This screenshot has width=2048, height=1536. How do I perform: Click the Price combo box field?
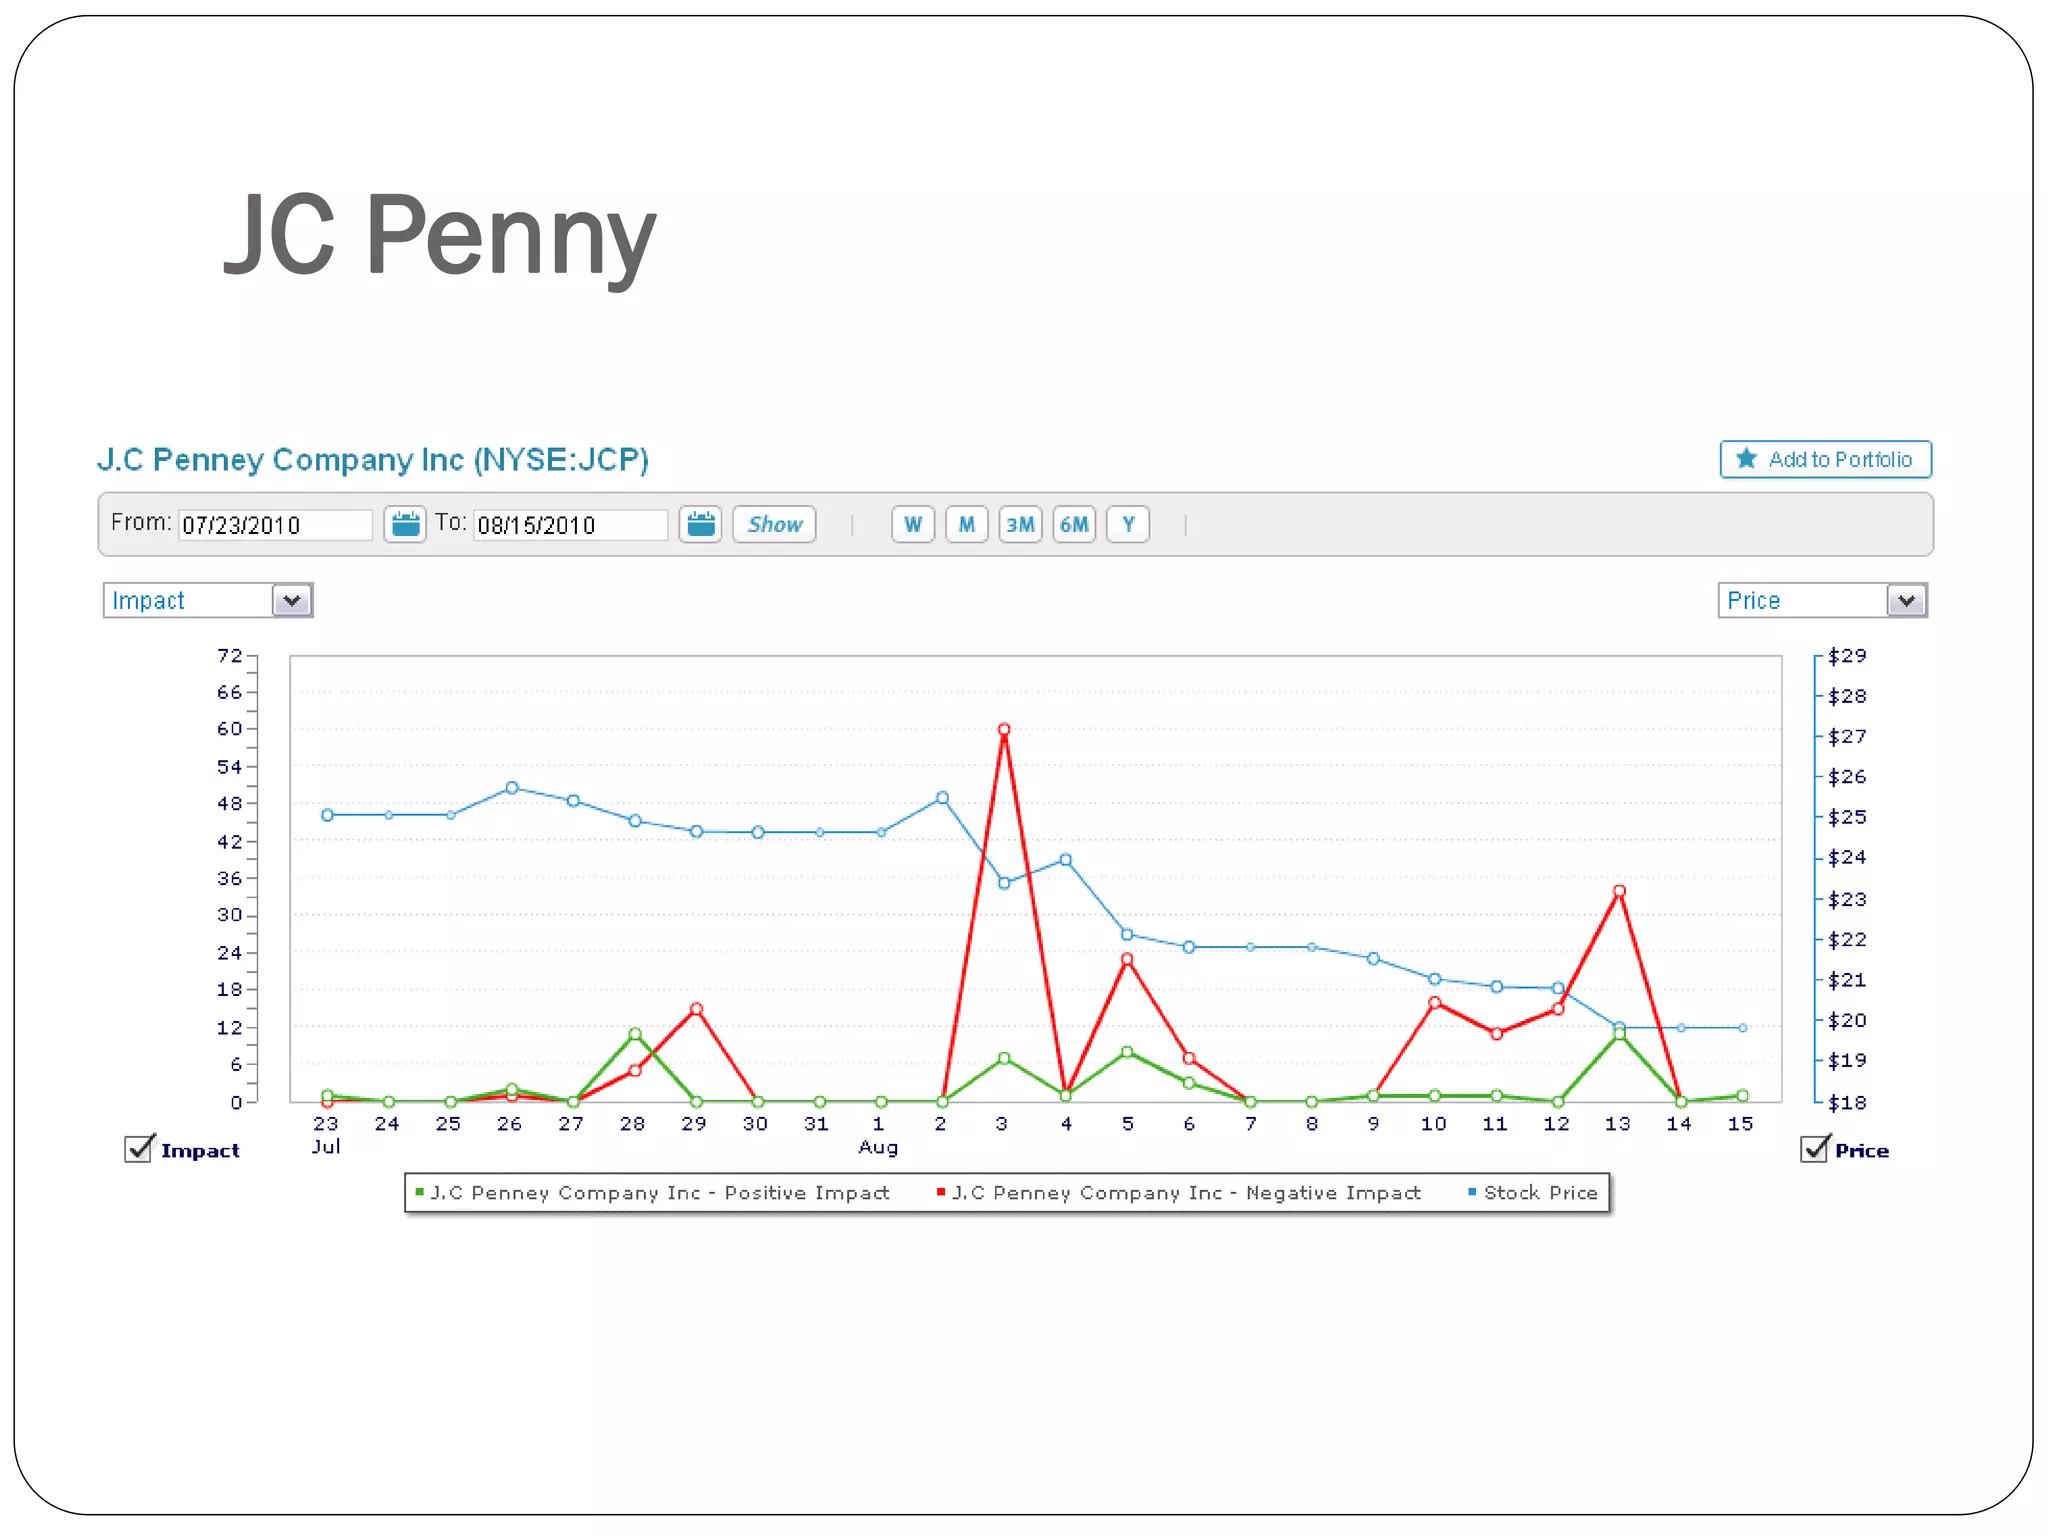pos(1823,600)
